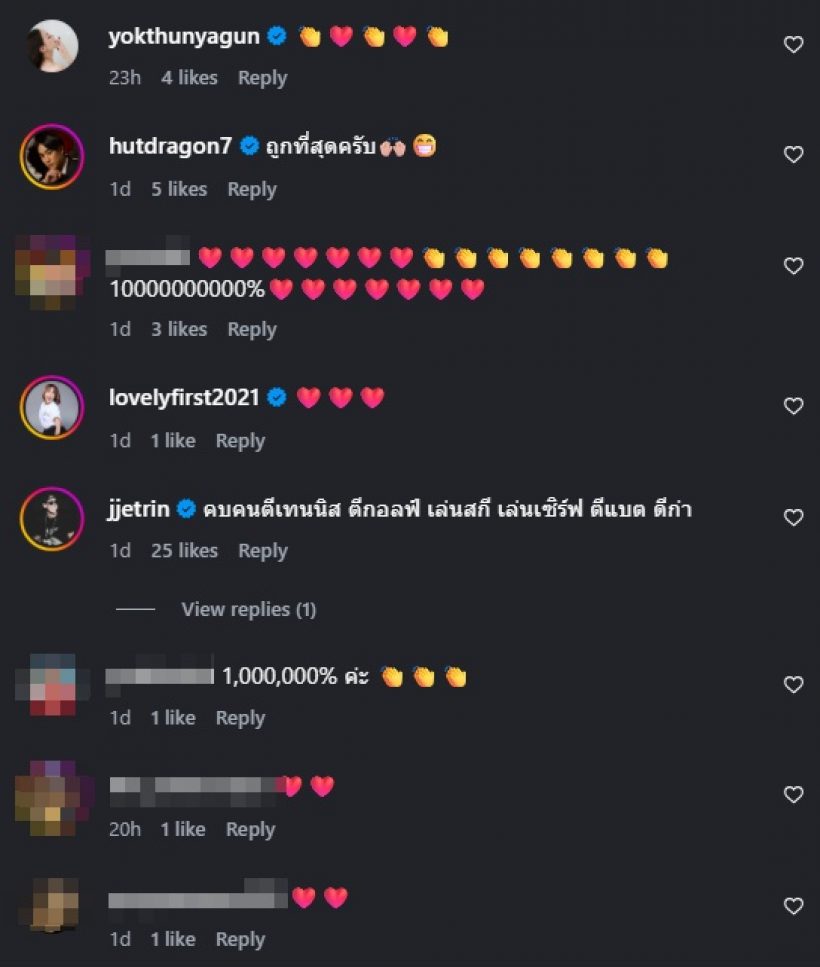Reply to yokthunyagun's comment

(263, 78)
